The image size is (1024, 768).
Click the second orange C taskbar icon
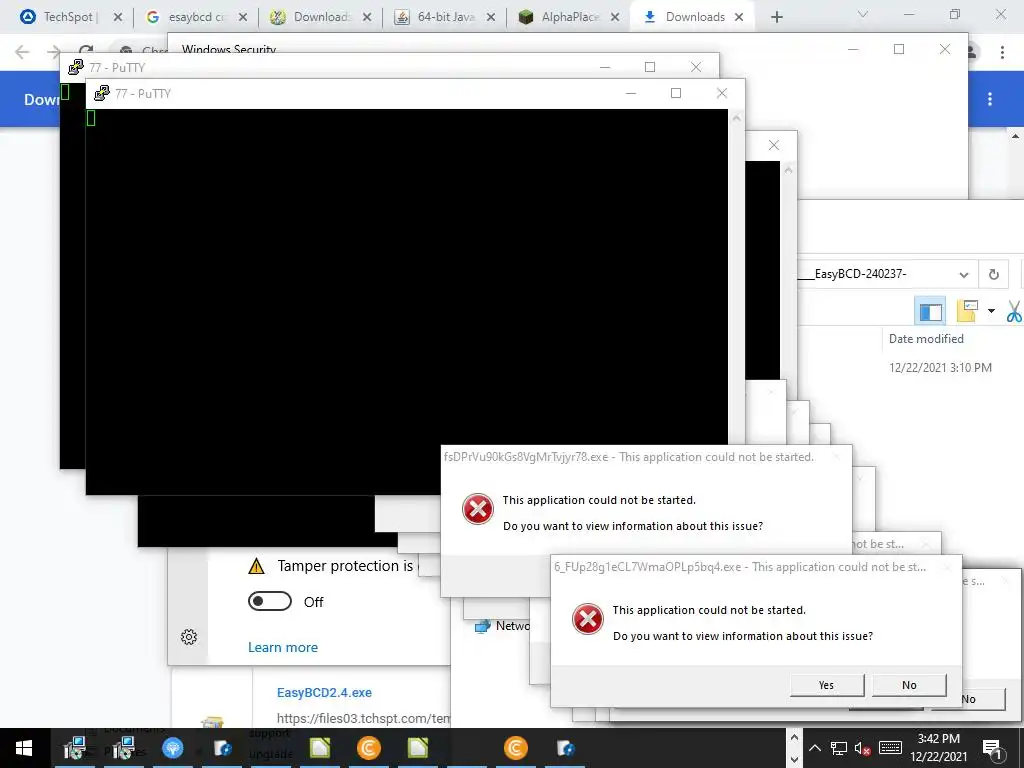516,748
